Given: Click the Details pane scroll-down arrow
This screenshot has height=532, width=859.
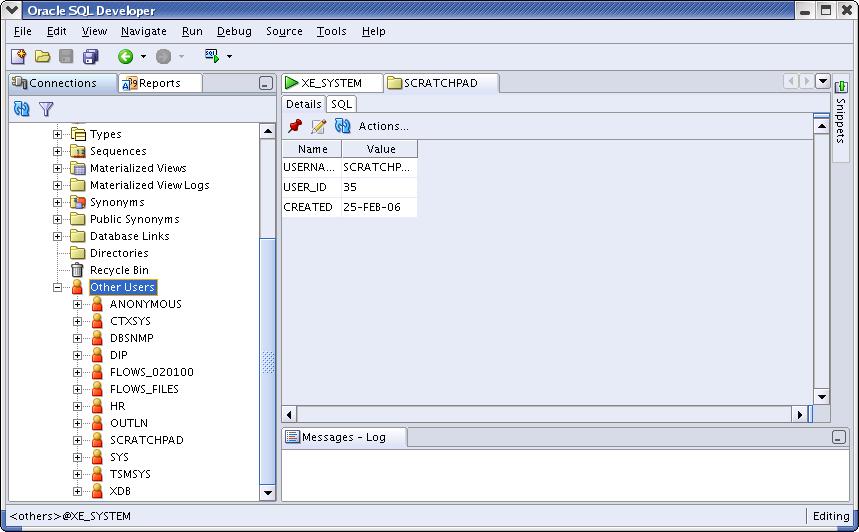Looking at the screenshot, I should tap(821, 397).
